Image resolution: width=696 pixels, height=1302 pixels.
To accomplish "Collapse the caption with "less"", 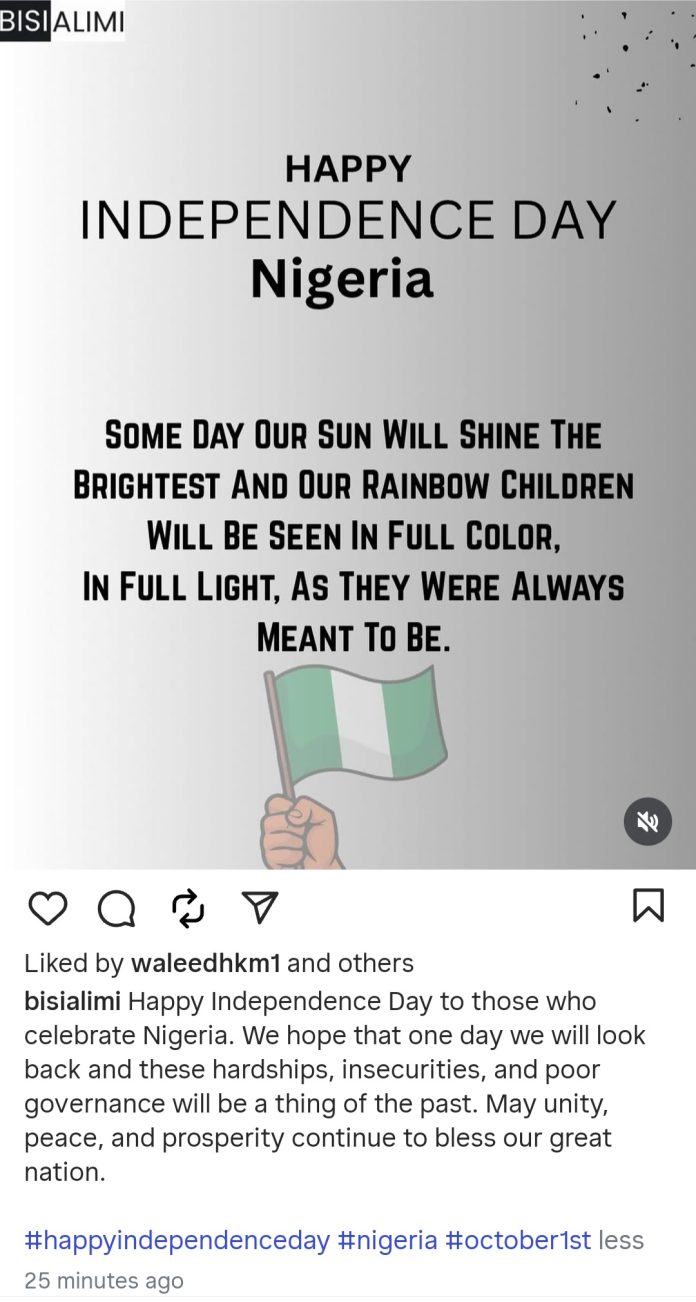I will pos(621,1241).
